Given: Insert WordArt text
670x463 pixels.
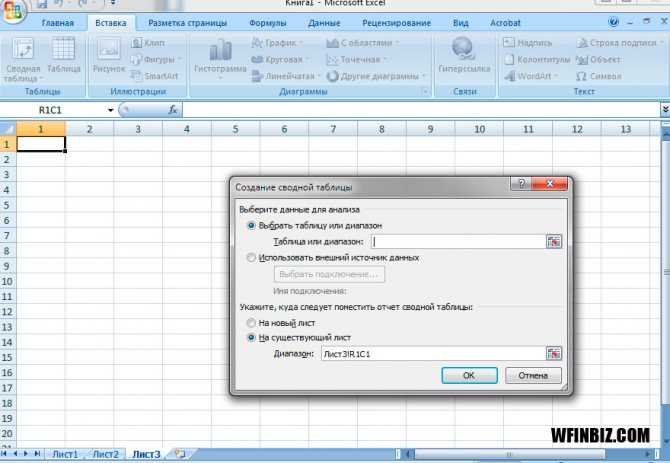Looking at the screenshot, I should coord(531,76).
